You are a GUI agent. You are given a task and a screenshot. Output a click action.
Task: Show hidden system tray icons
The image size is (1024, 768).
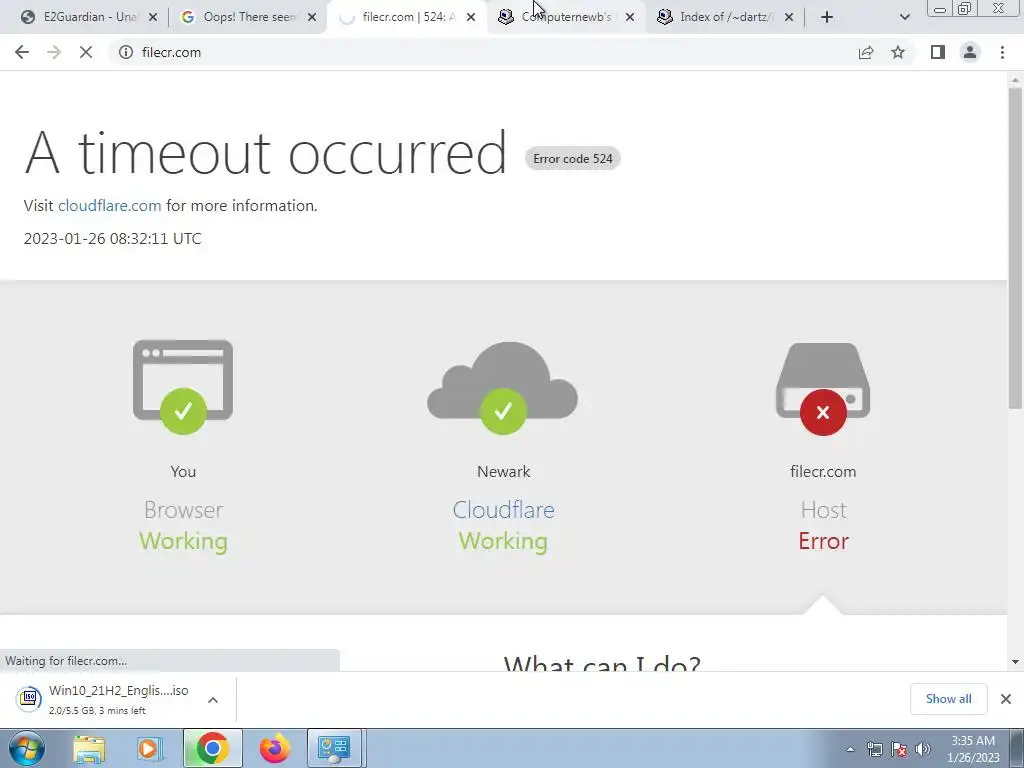pos(850,750)
